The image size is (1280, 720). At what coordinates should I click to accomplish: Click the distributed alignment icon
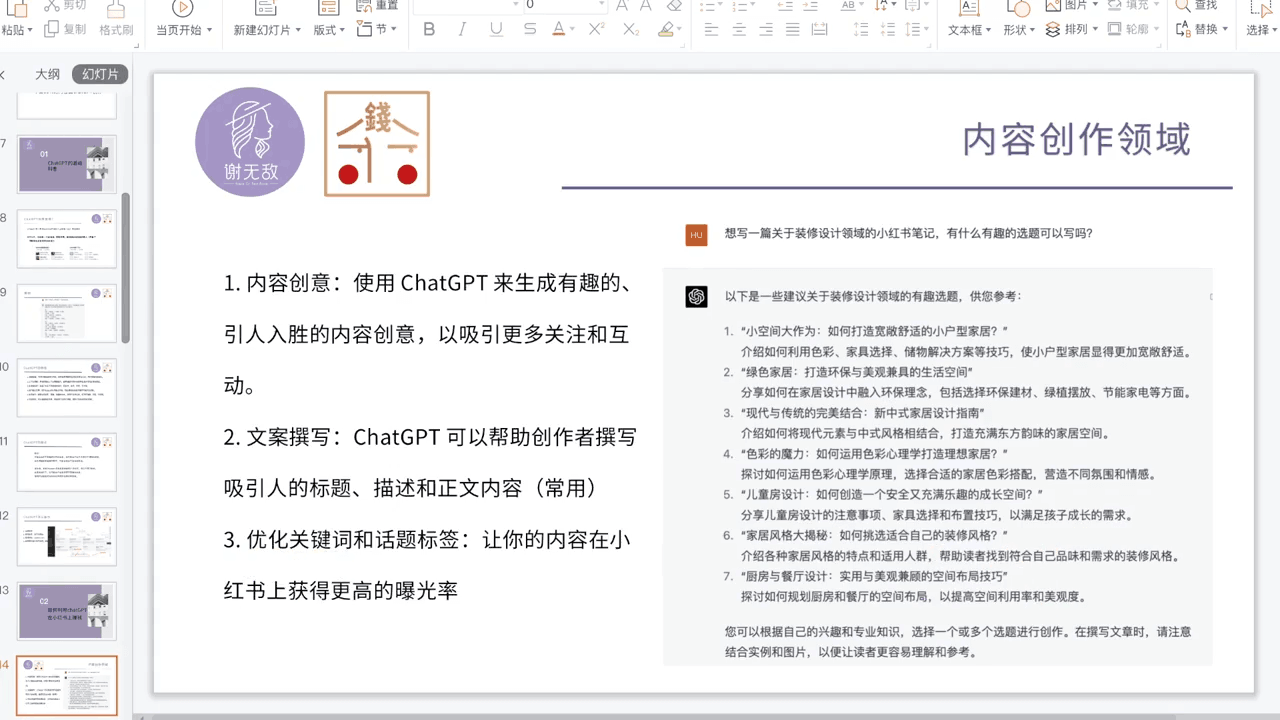819,29
